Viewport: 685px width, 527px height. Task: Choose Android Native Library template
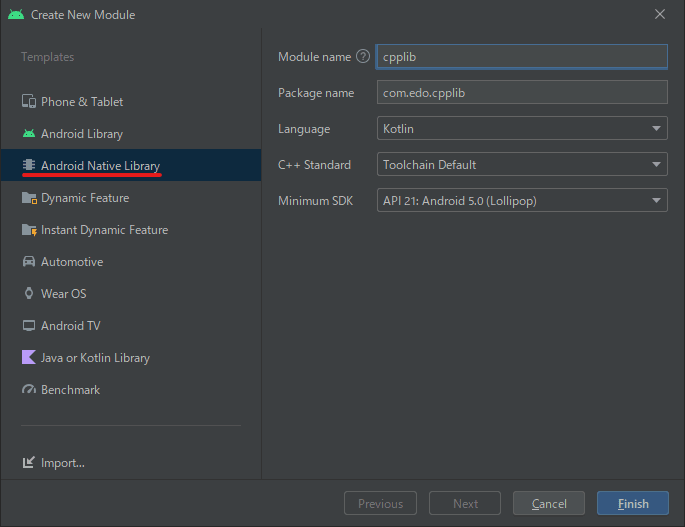131,165
